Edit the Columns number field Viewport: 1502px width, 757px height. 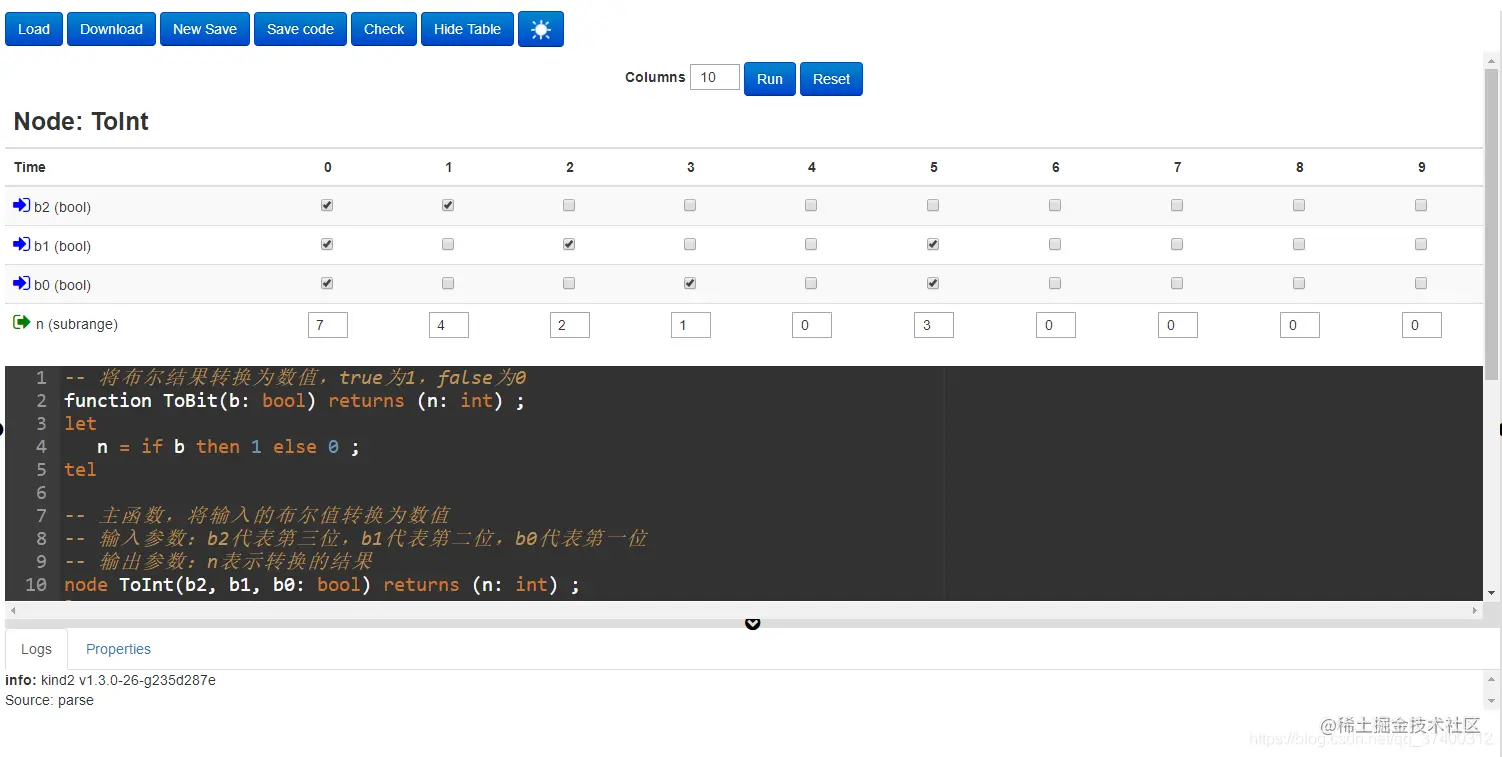pos(715,77)
